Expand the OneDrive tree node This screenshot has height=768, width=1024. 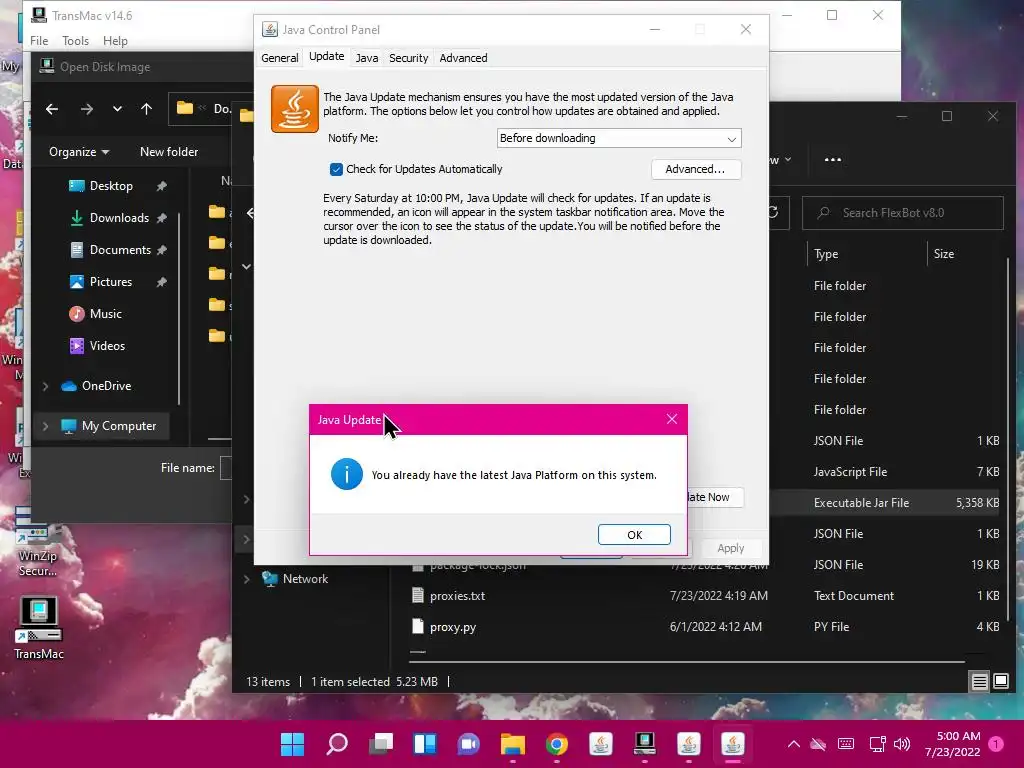click(x=45, y=386)
